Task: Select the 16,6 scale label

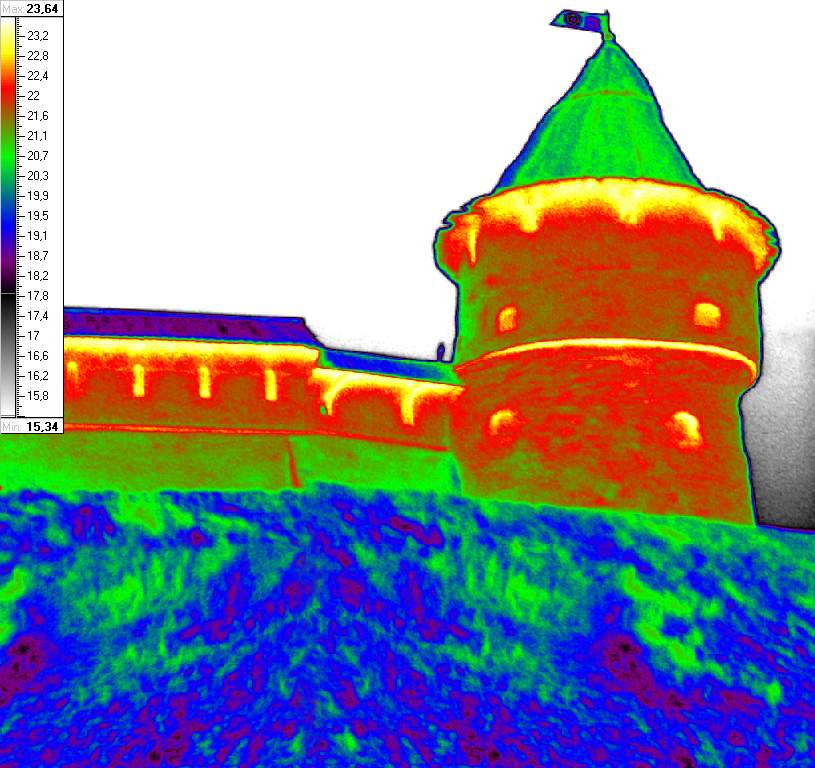Action: (37, 355)
